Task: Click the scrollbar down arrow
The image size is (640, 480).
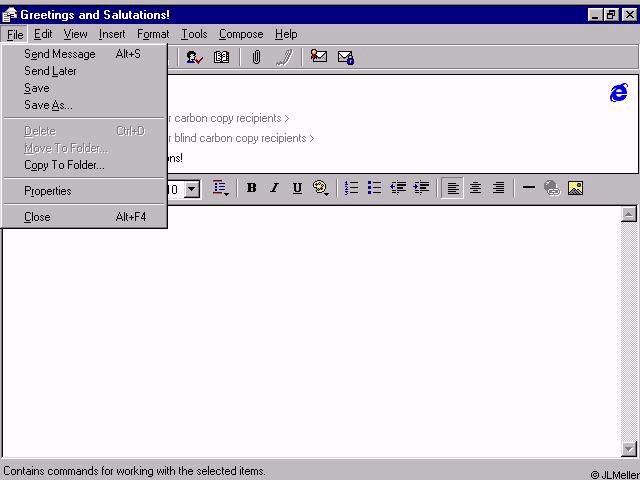Action: (629, 449)
